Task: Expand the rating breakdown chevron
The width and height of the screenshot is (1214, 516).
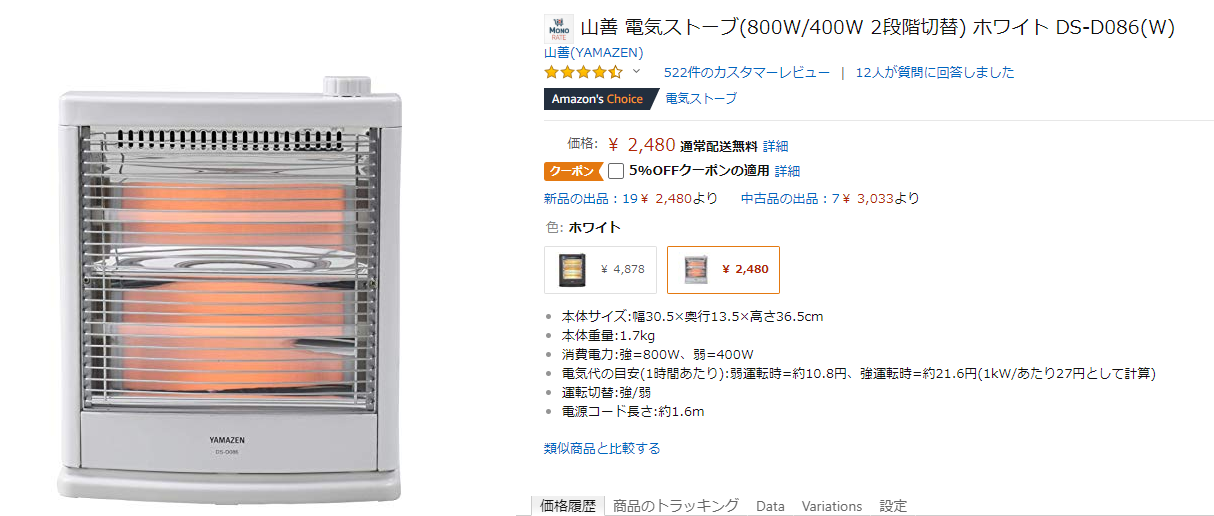Action: 636,72
